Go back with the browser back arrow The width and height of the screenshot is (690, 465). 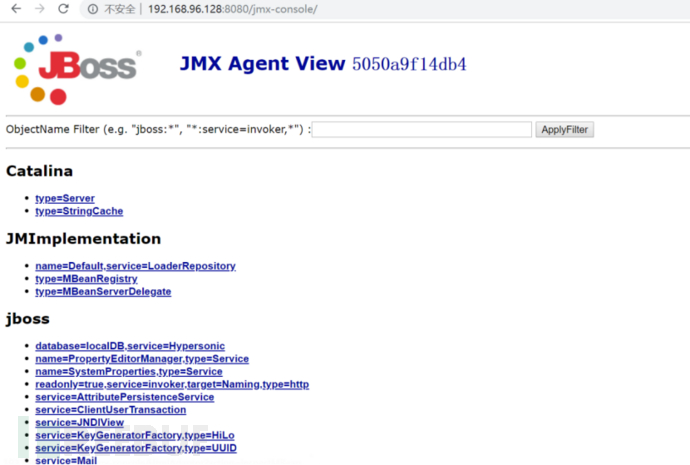tap(16, 9)
